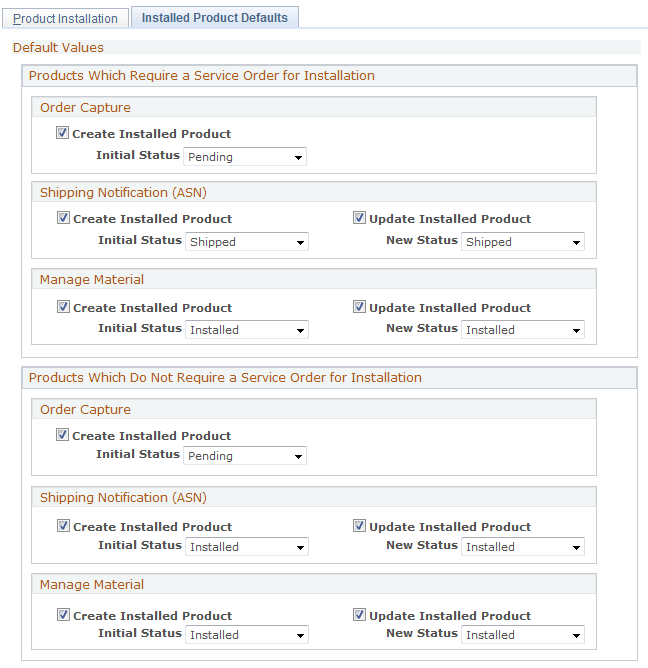Open New Status dropdown showing Shipped

coord(523,242)
